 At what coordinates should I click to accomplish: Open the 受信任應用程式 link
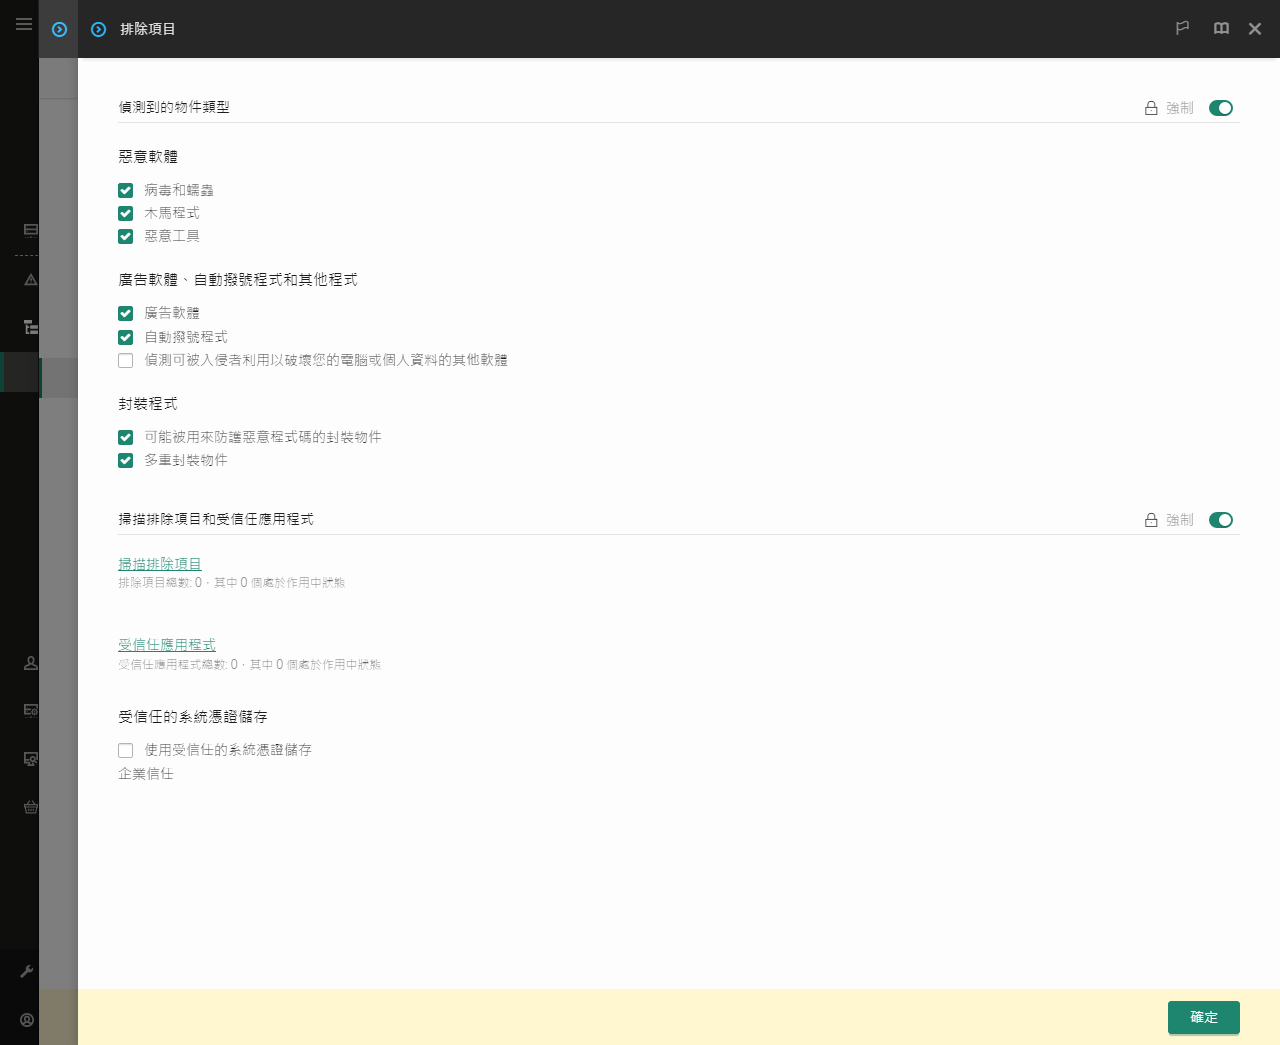[166, 645]
